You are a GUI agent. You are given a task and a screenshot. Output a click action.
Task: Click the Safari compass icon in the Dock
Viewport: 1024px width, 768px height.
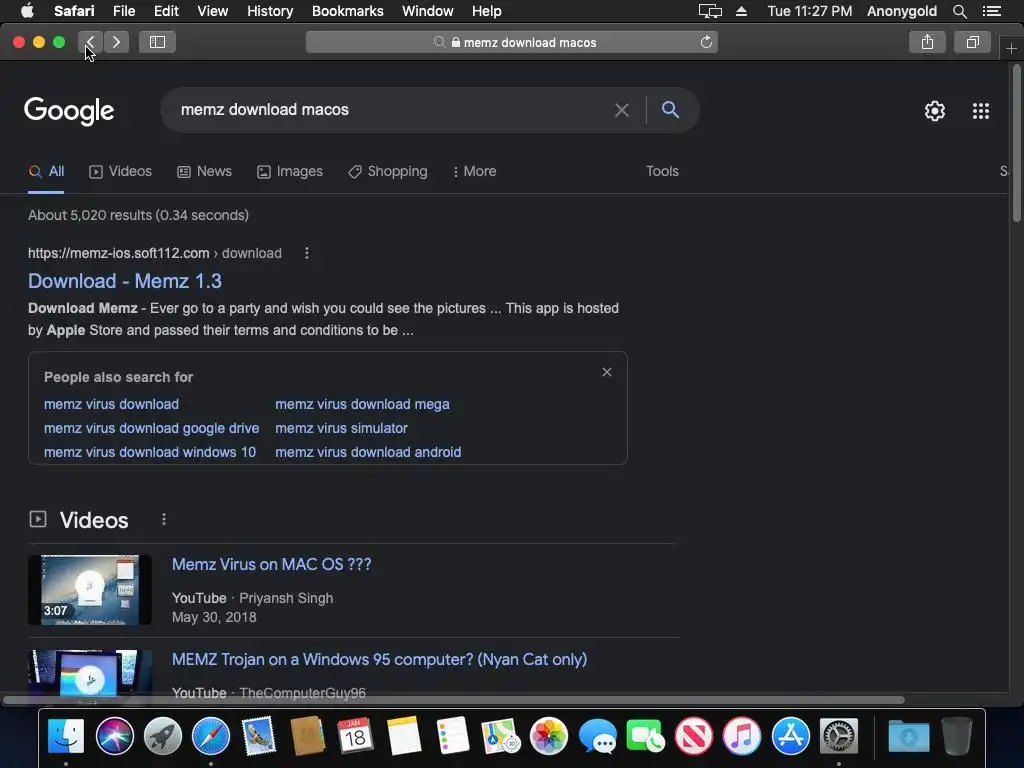[211, 736]
